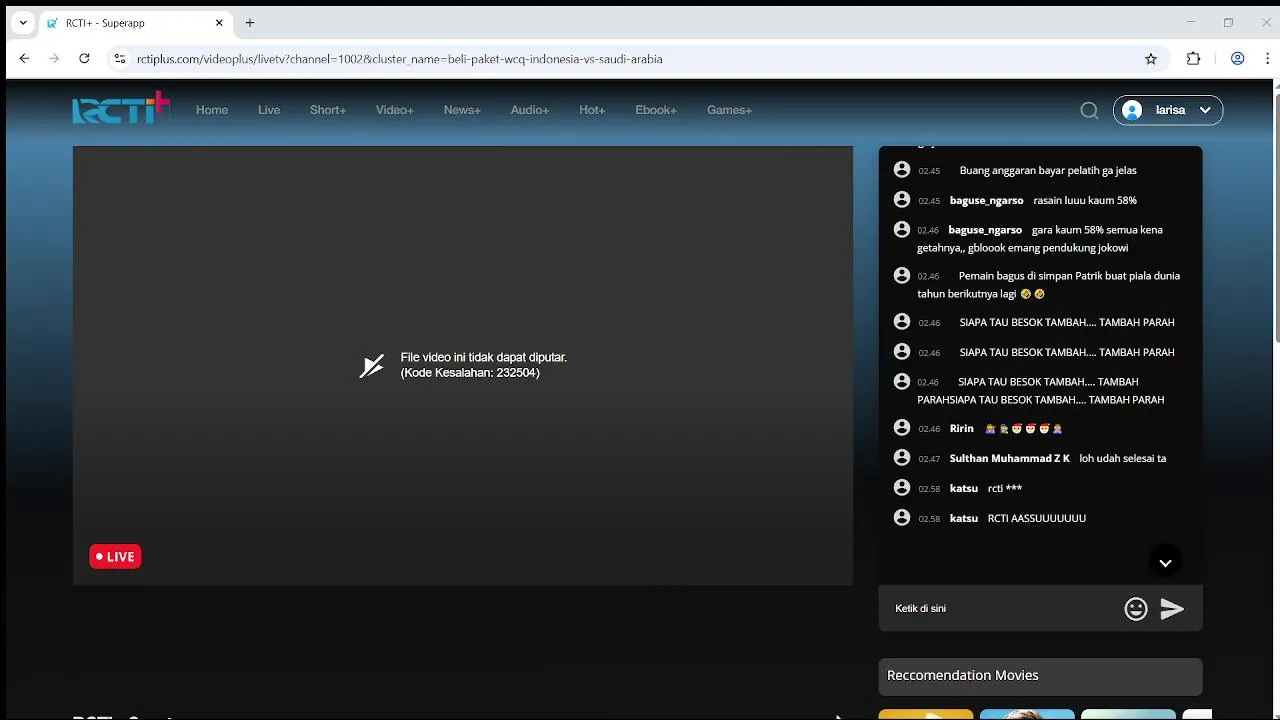Click the video playback error icon
1280x720 pixels.
(372, 366)
